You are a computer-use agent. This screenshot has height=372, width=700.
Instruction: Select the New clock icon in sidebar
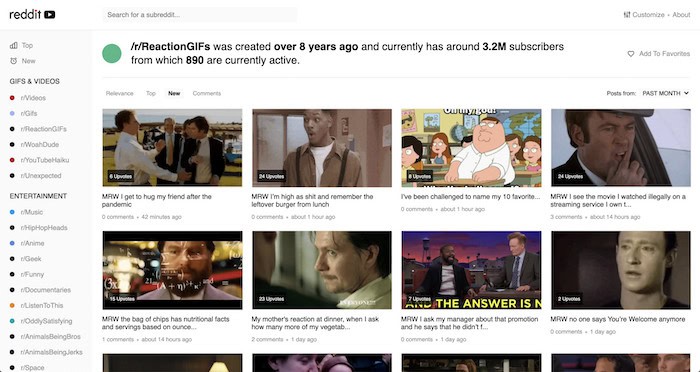pos(13,61)
